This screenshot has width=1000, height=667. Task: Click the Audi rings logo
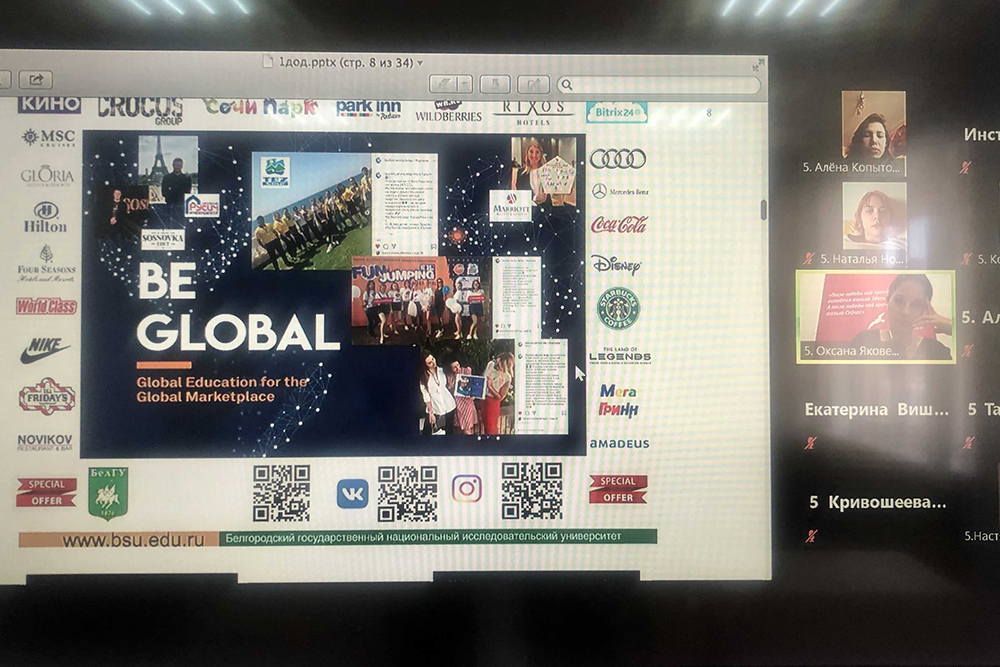pos(617,159)
